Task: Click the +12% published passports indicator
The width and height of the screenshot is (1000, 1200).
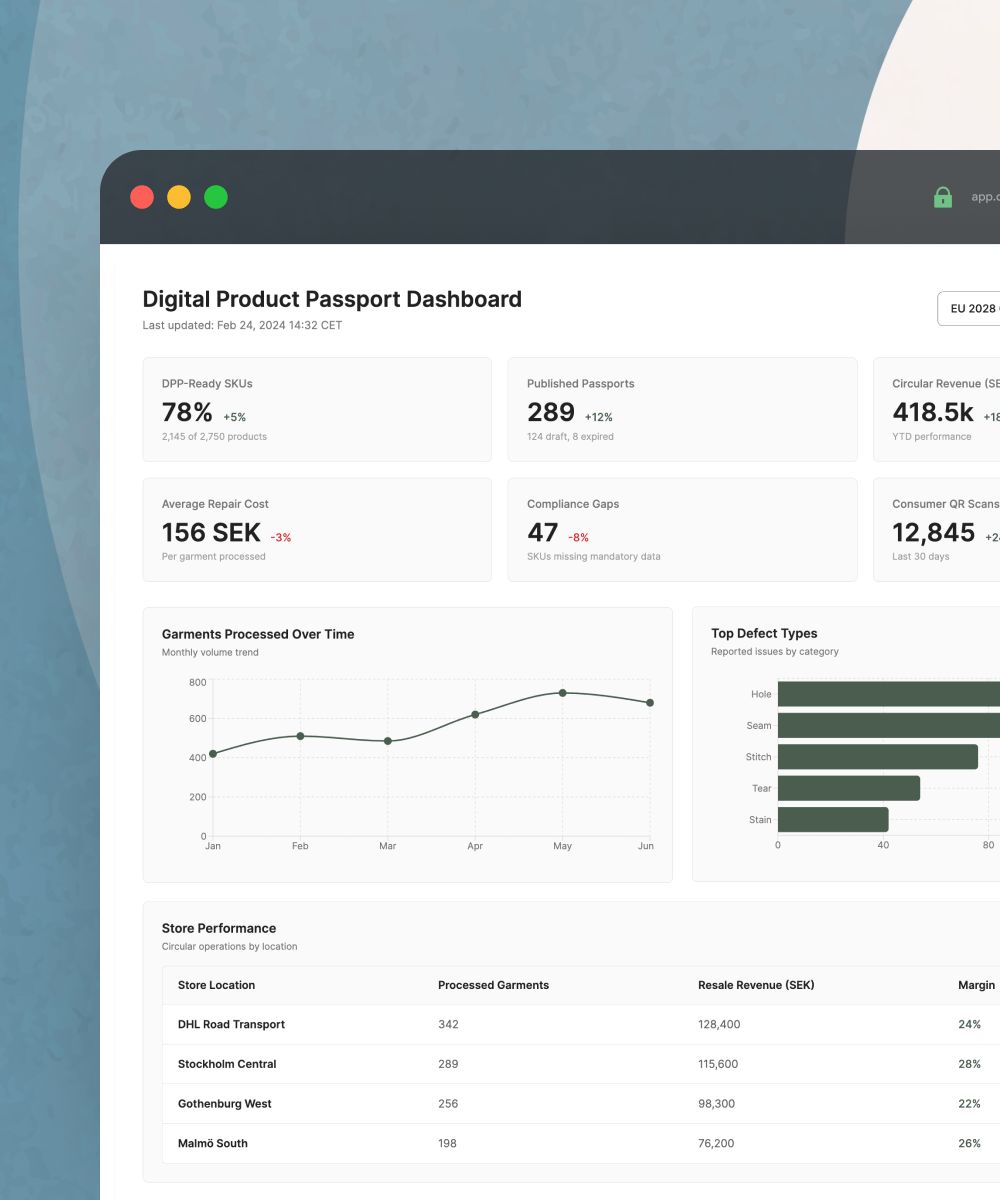Action: (x=599, y=417)
